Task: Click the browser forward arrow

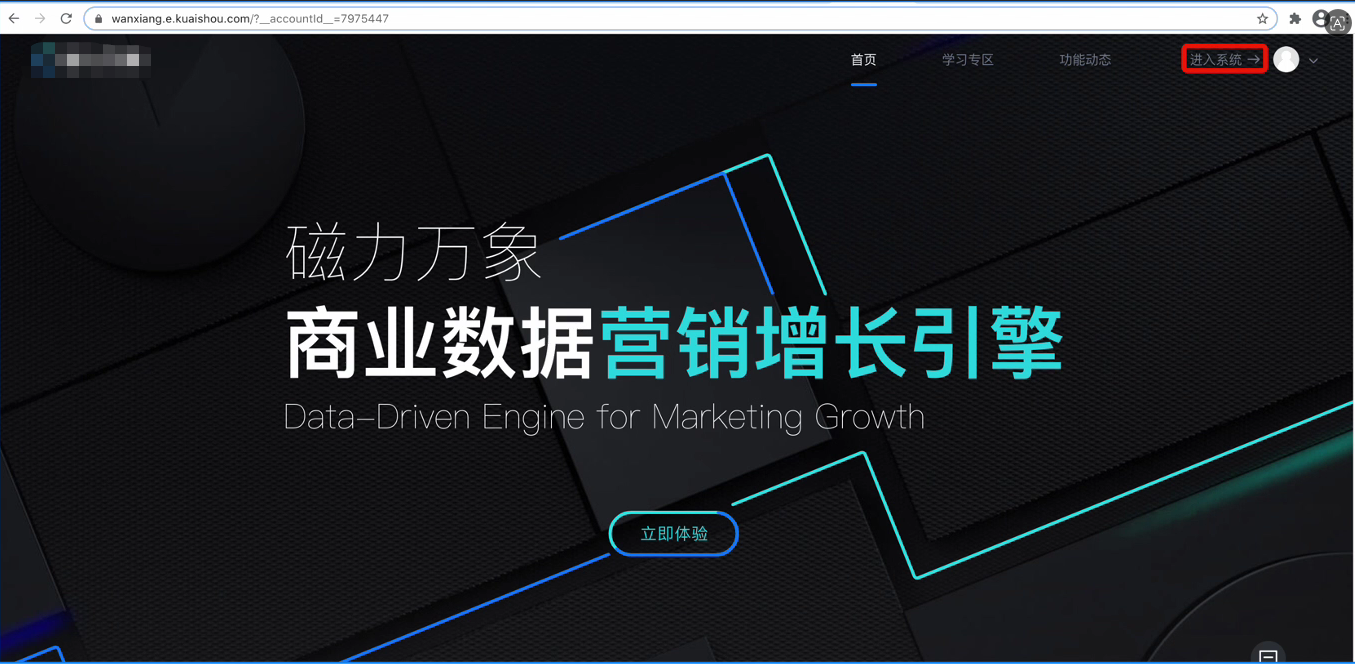Action: coord(40,17)
